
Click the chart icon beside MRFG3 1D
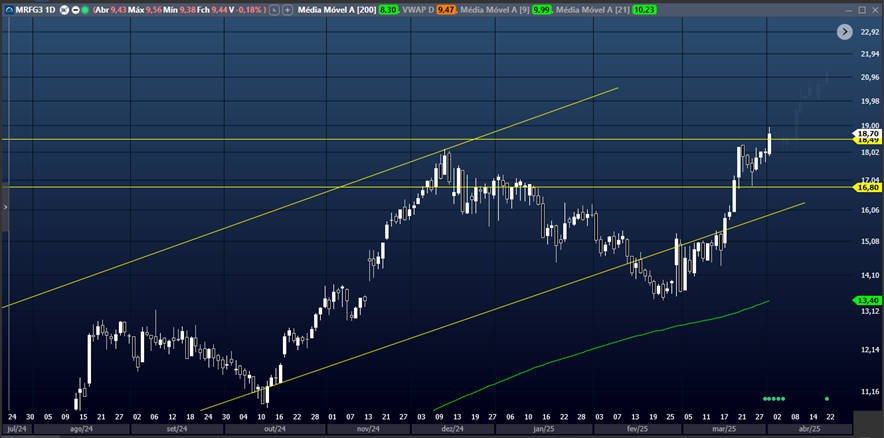(x=8, y=8)
